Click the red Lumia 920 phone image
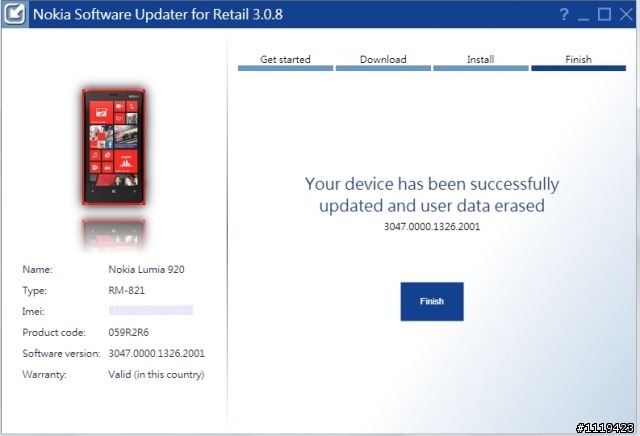This screenshot has width=640, height=436. (114, 147)
